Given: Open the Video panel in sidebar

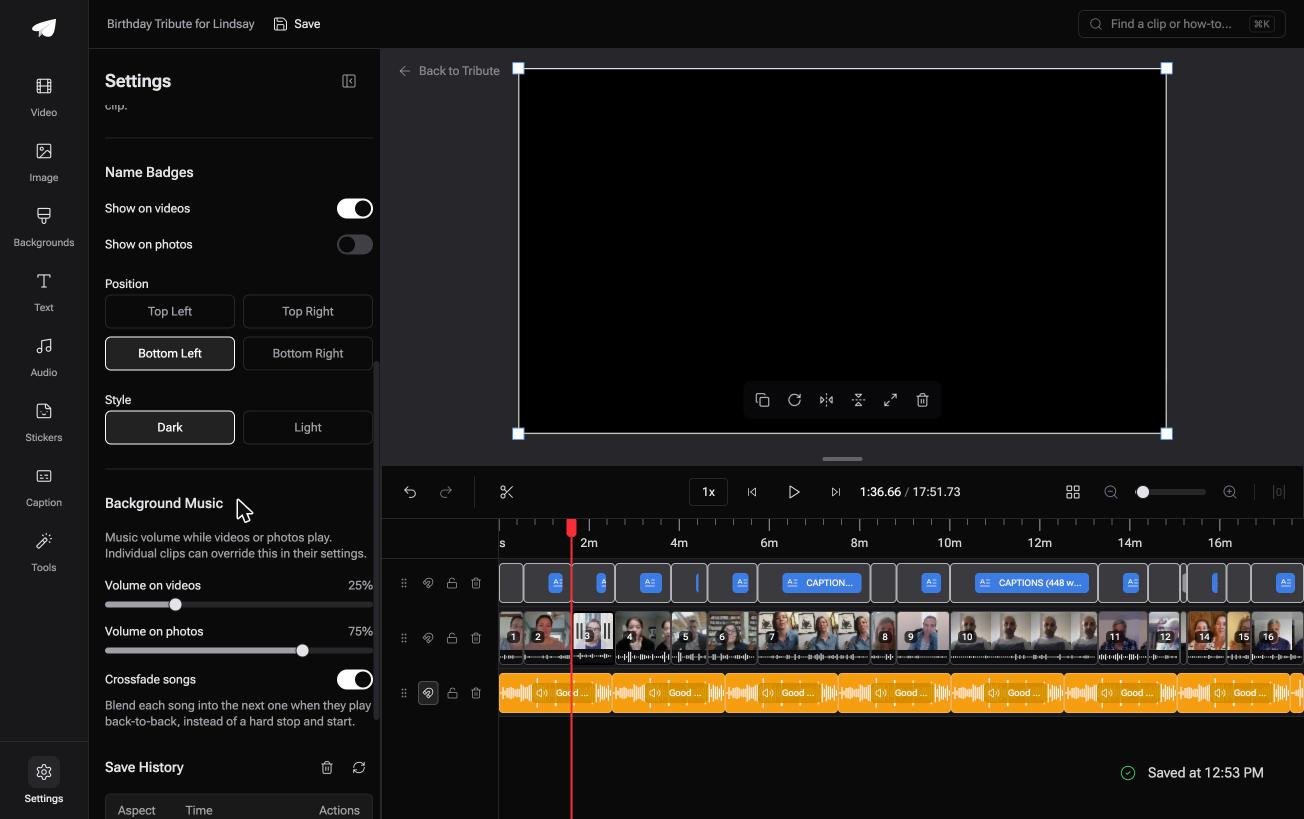Looking at the screenshot, I should pyautogui.click(x=44, y=98).
